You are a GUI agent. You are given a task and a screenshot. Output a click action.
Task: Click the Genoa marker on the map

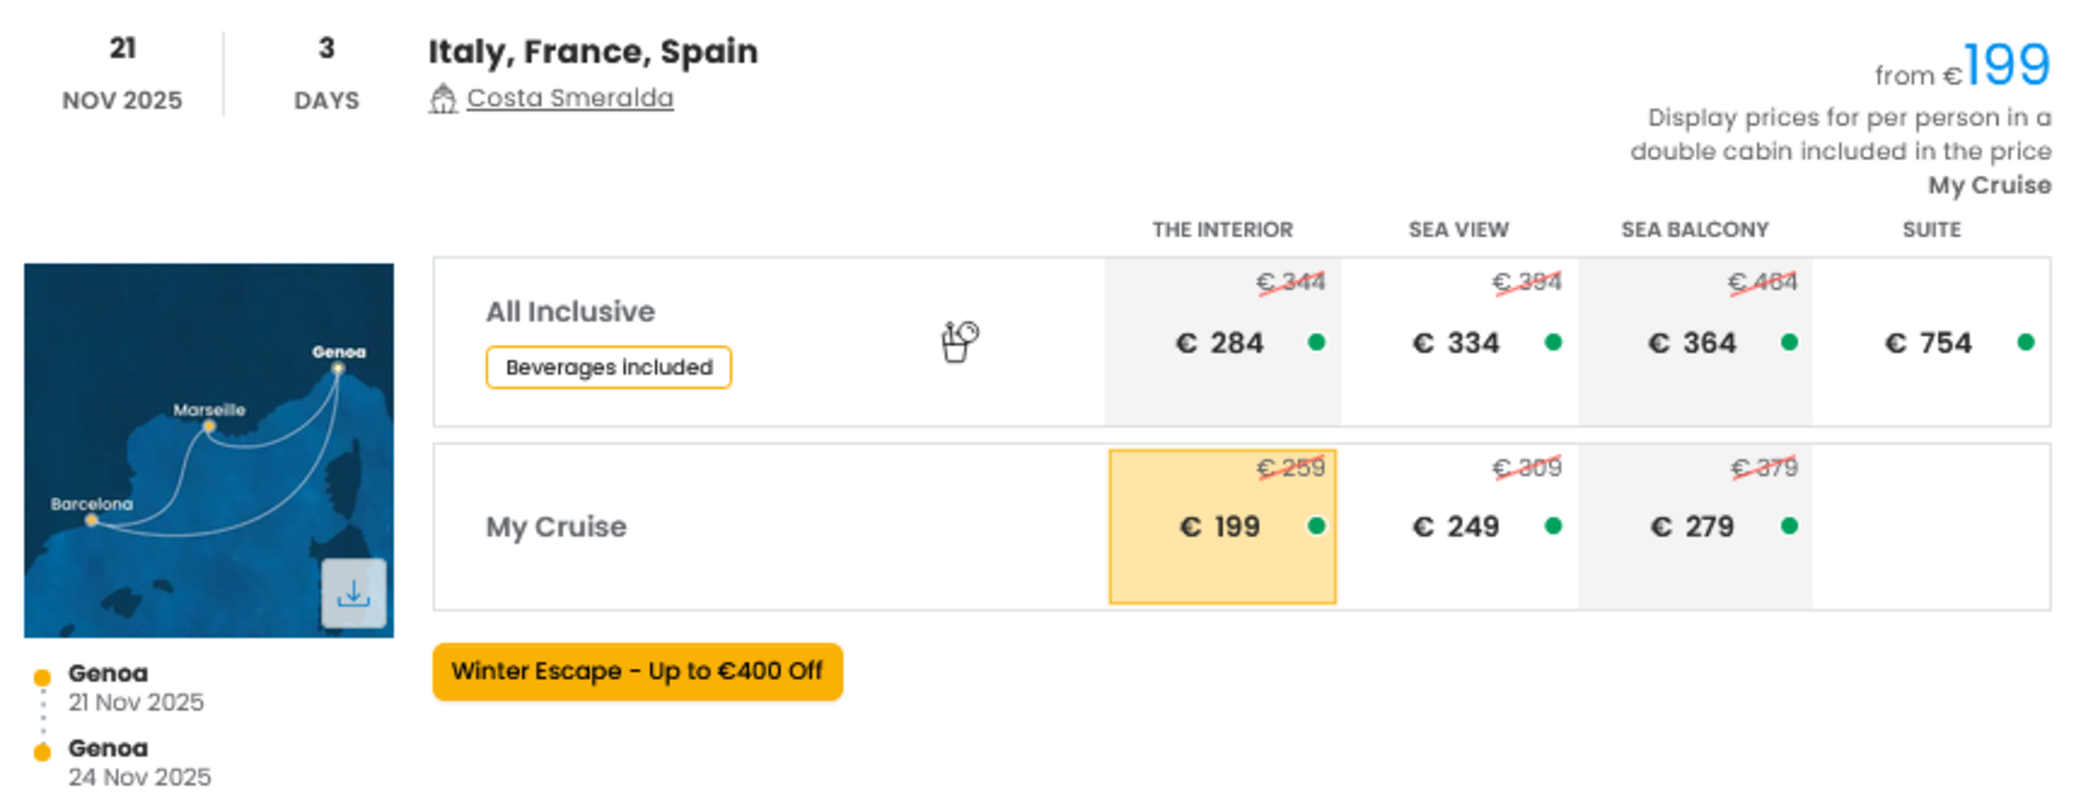tap(338, 368)
